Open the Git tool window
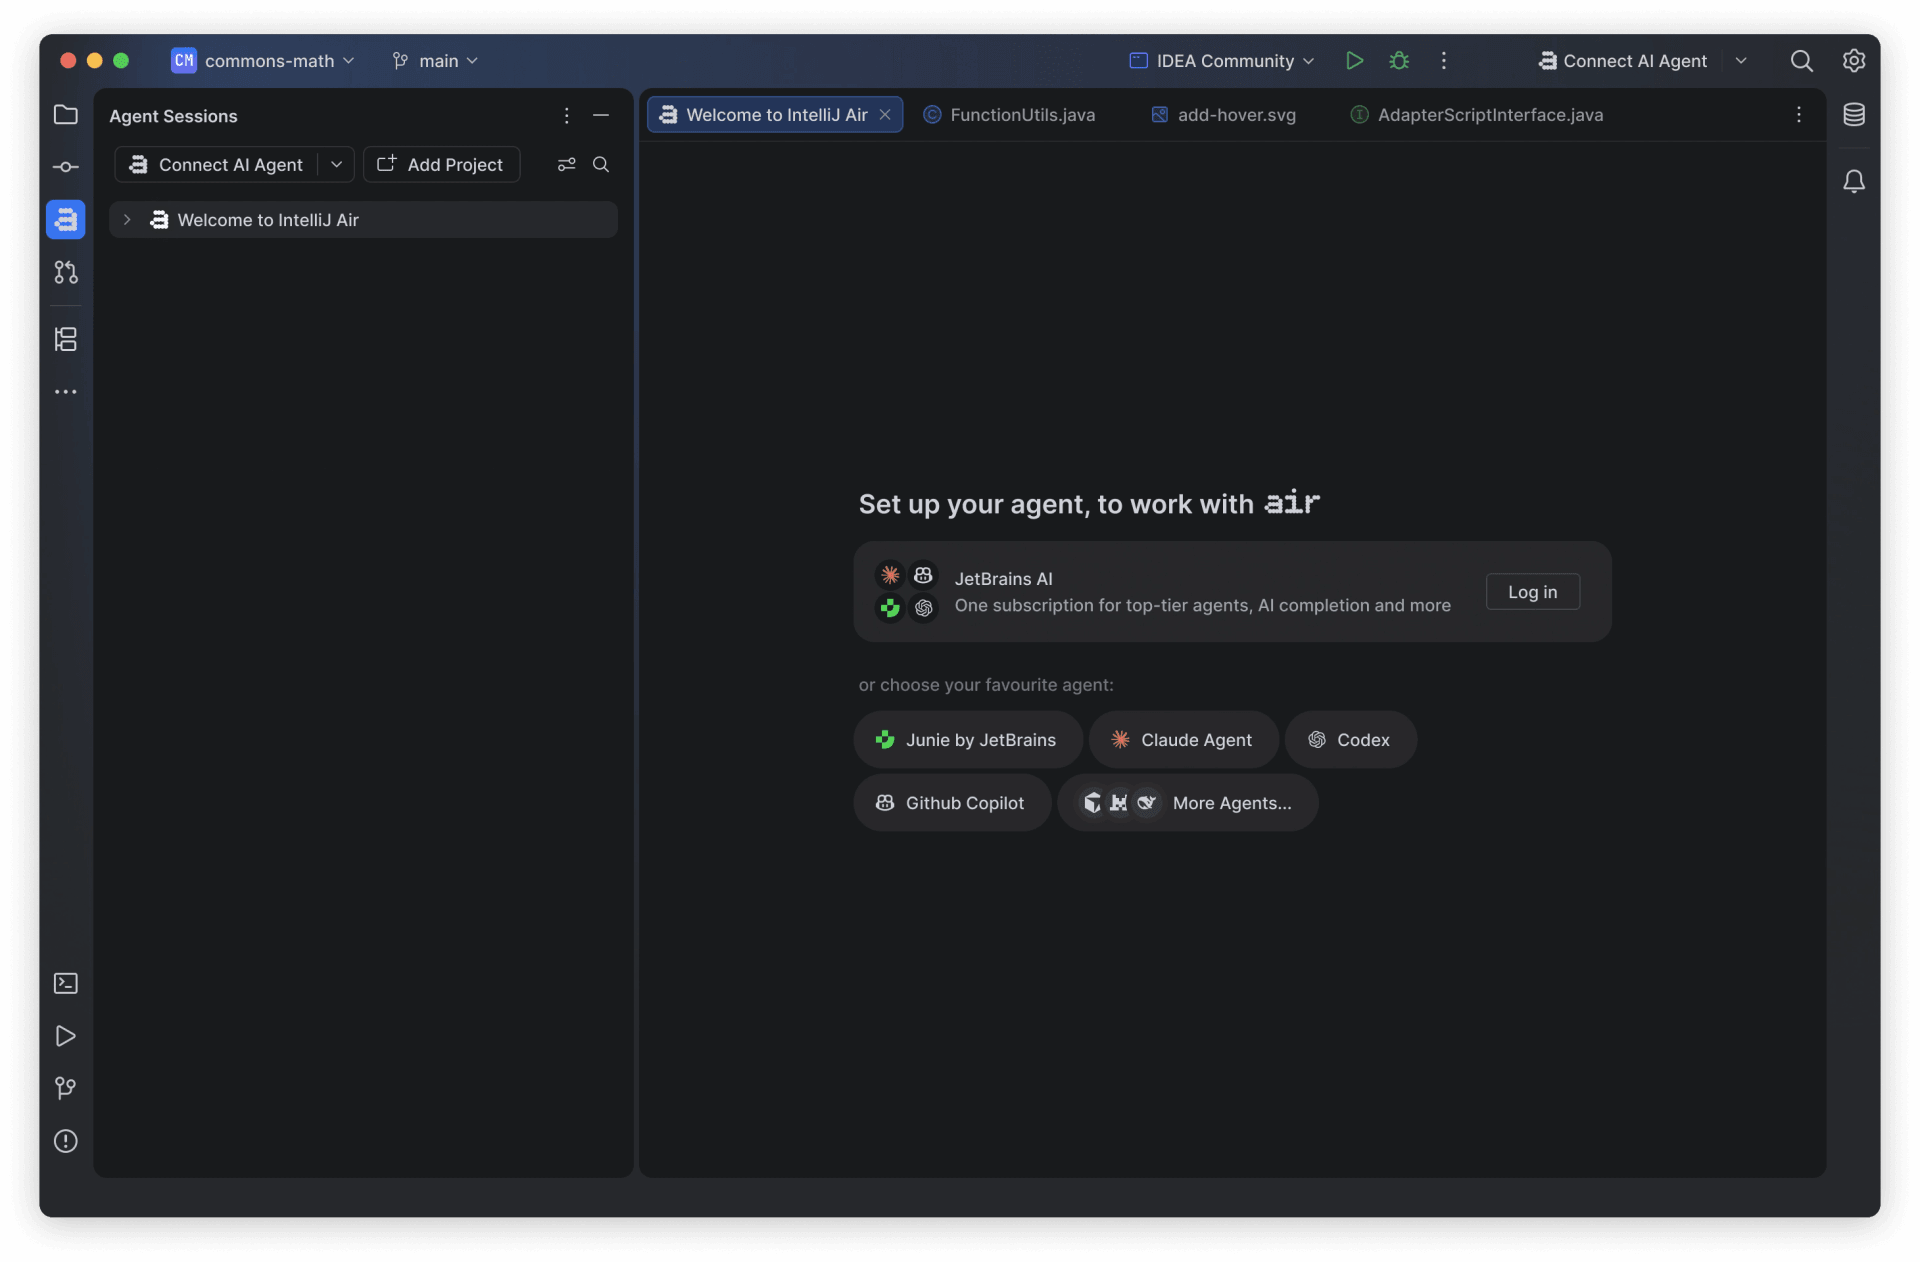The width and height of the screenshot is (1920, 1262). pos(65,1088)
